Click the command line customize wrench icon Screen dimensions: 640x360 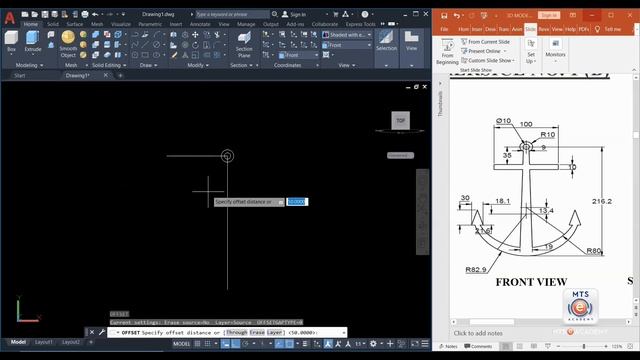tap(102, 332)
